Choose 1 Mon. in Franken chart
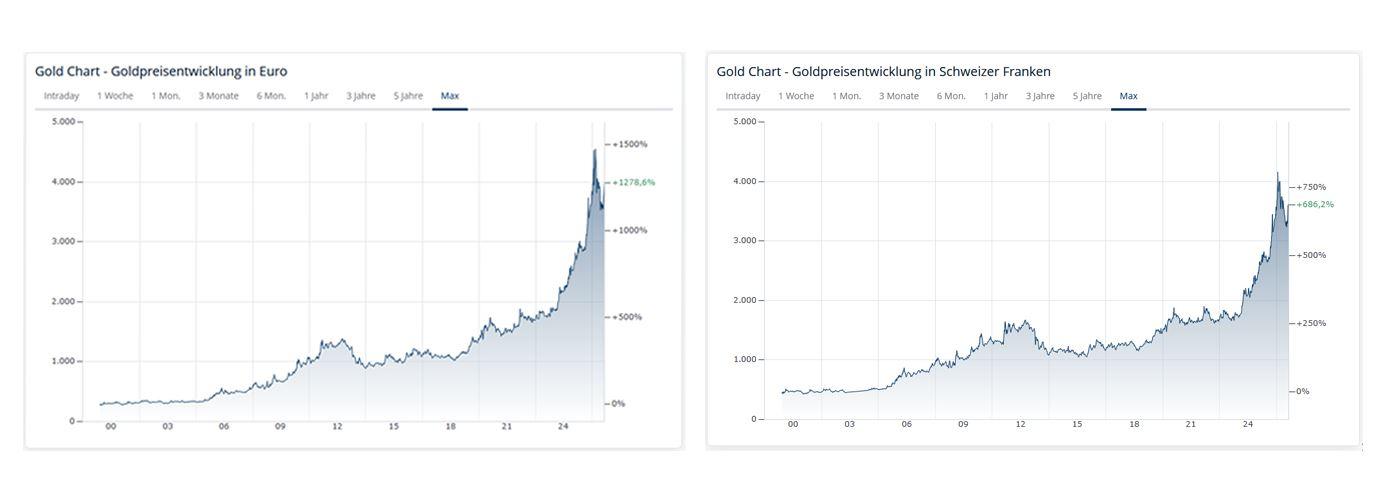 (847, 96)
